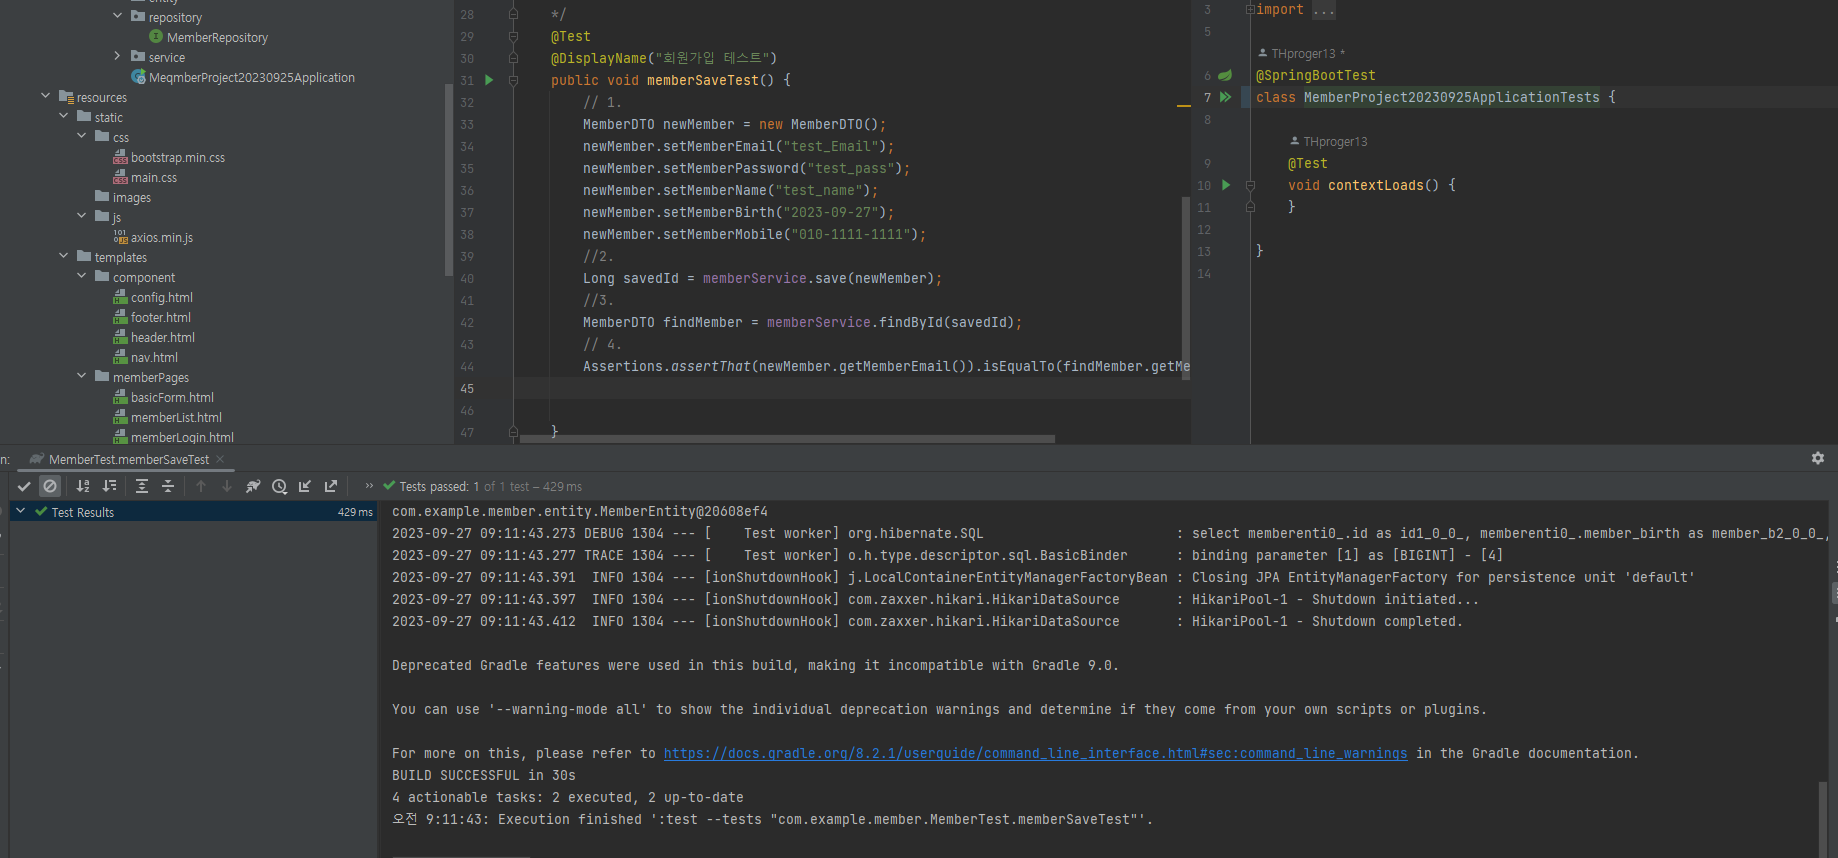Toggle Show Ignored tests button
1838x858 pixels.
50,487
